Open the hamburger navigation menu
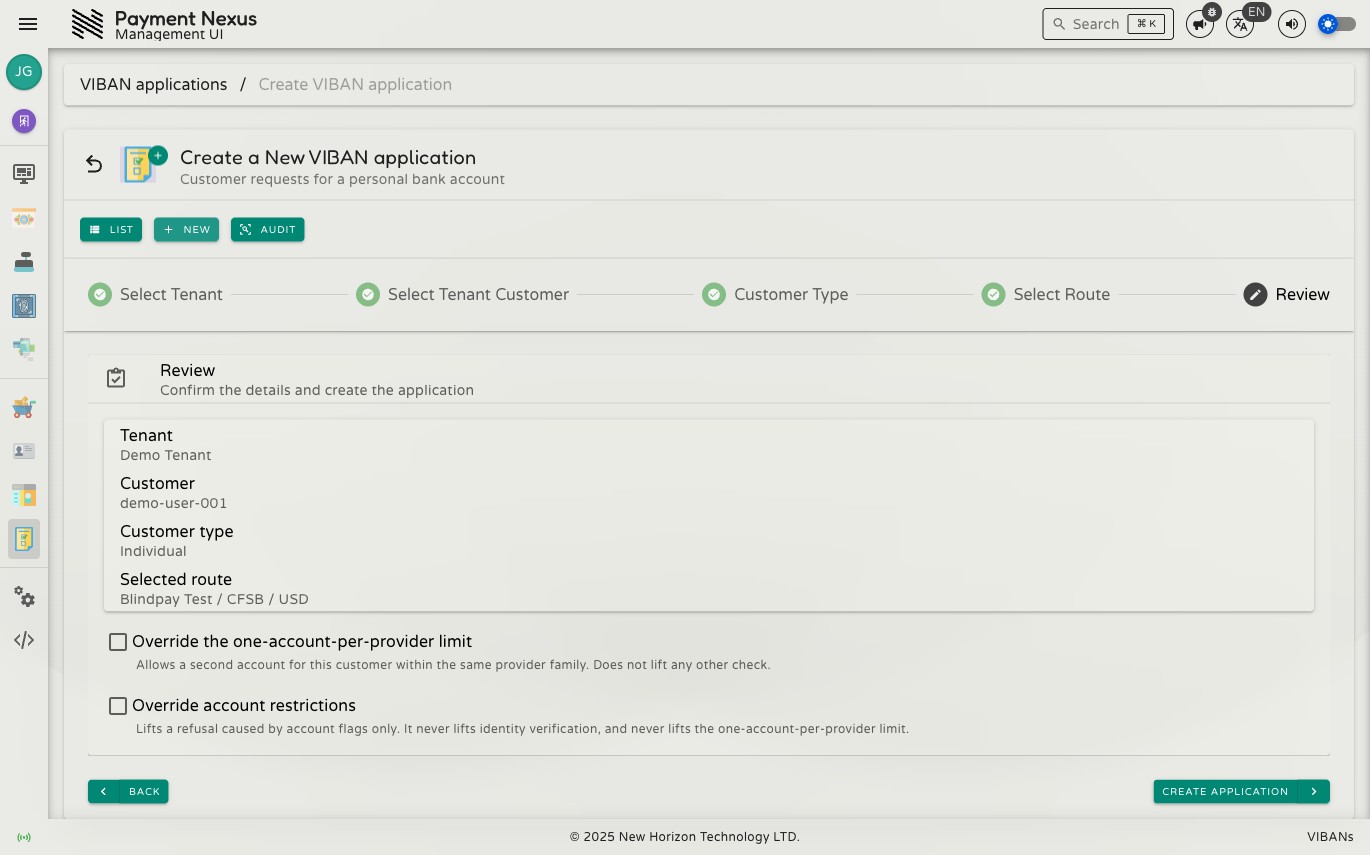The image size is (1370, 855). (x=28, y=24)
